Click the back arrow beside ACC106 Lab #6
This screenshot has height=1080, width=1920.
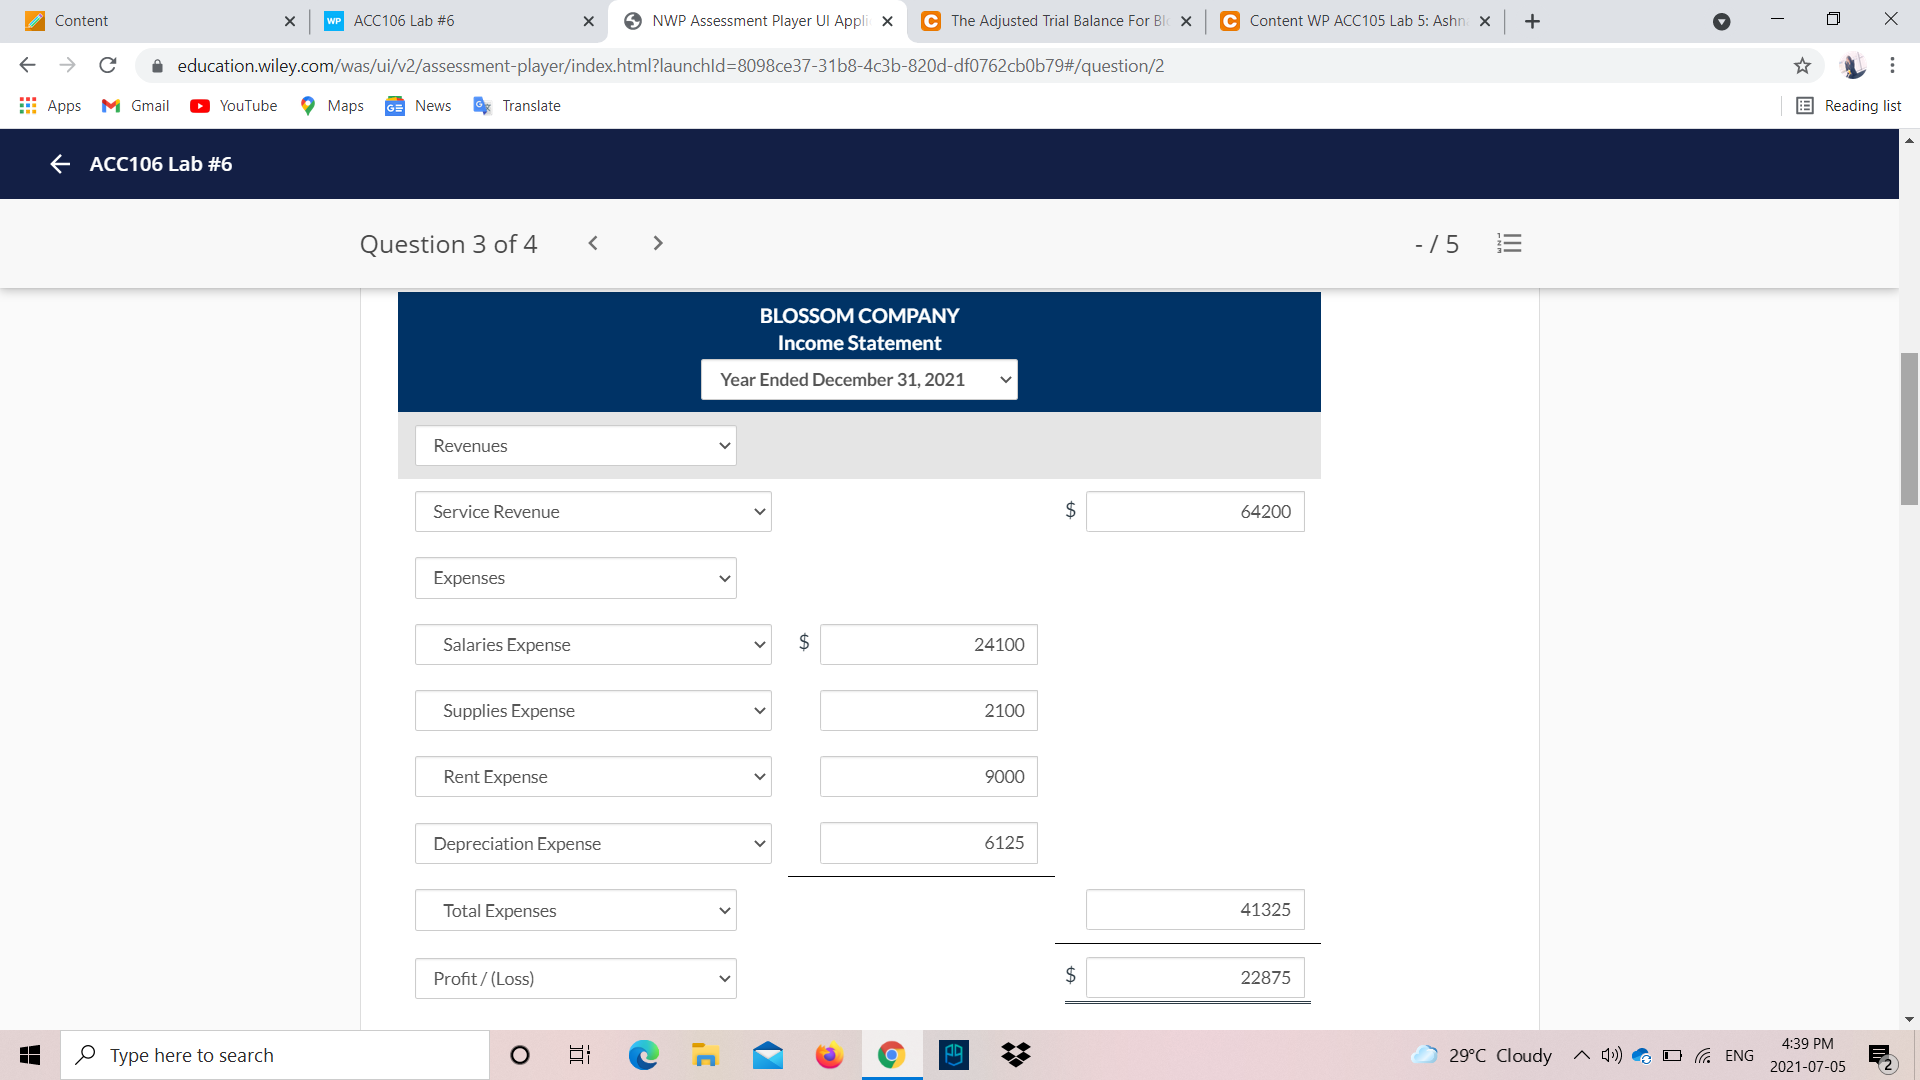pos(60,164)
